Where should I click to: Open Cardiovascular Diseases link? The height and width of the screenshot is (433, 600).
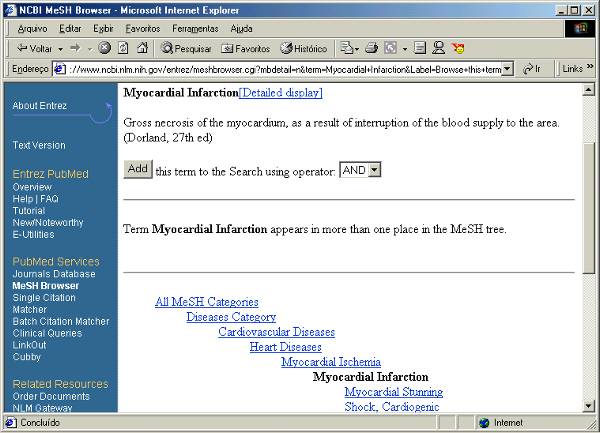[277, 332]
